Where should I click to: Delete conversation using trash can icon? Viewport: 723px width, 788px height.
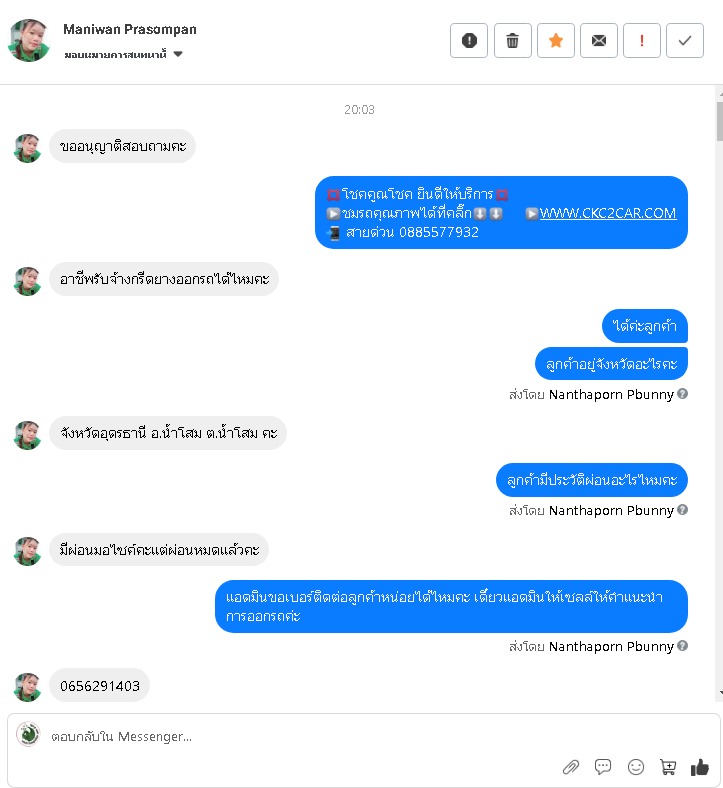512,41
